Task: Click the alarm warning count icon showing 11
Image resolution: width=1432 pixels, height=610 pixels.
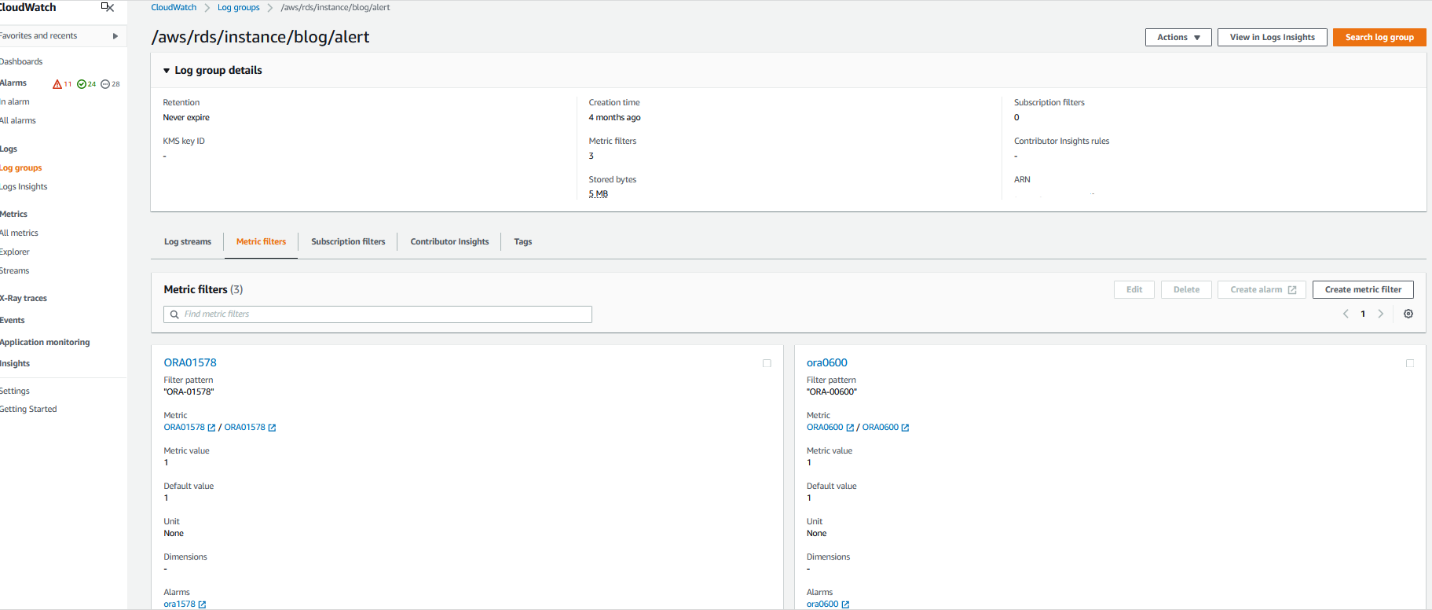Action: (x=62, y=84)
